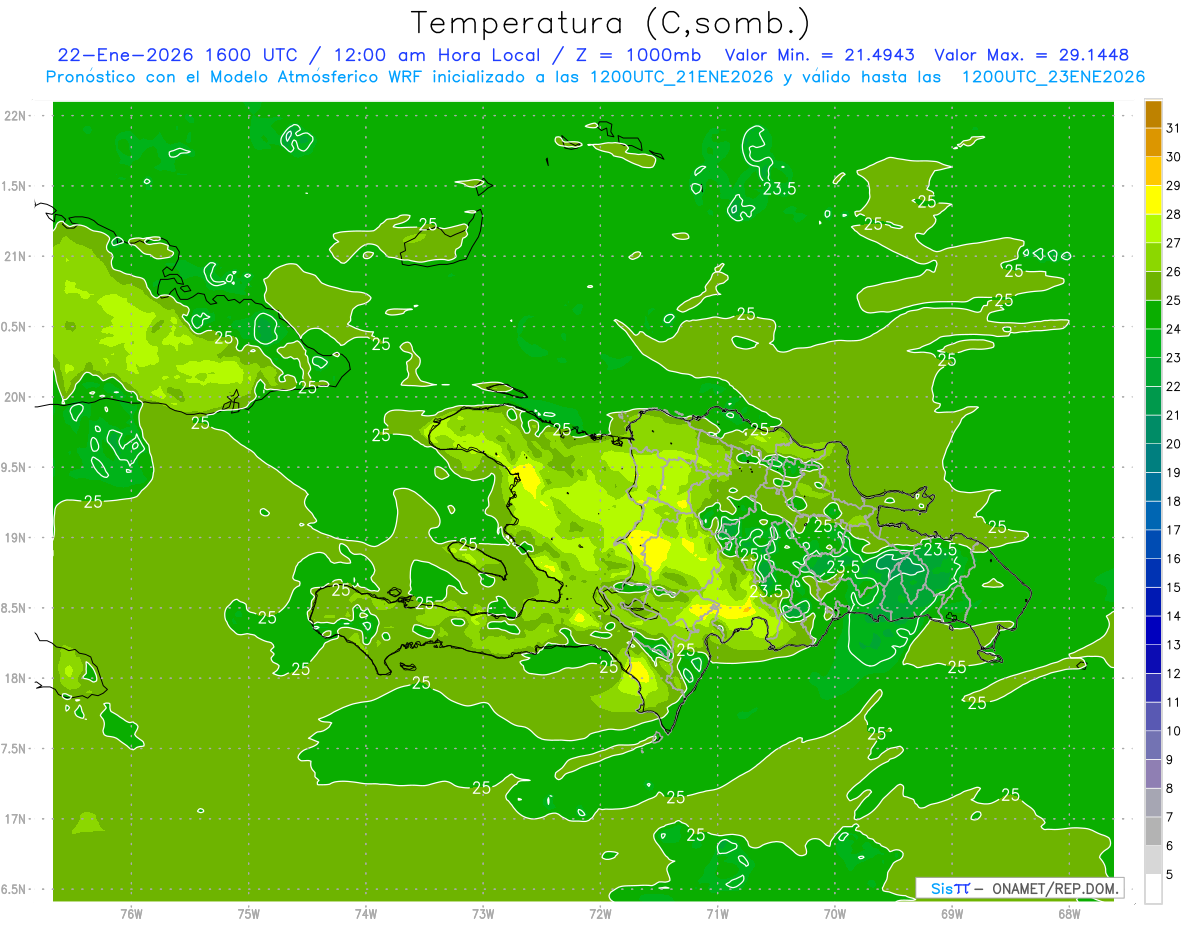Select the "Valor Max. = 29.1448" text
Image resolution: width=1200 pixels, height=927 pixels.
(1031, 55)
